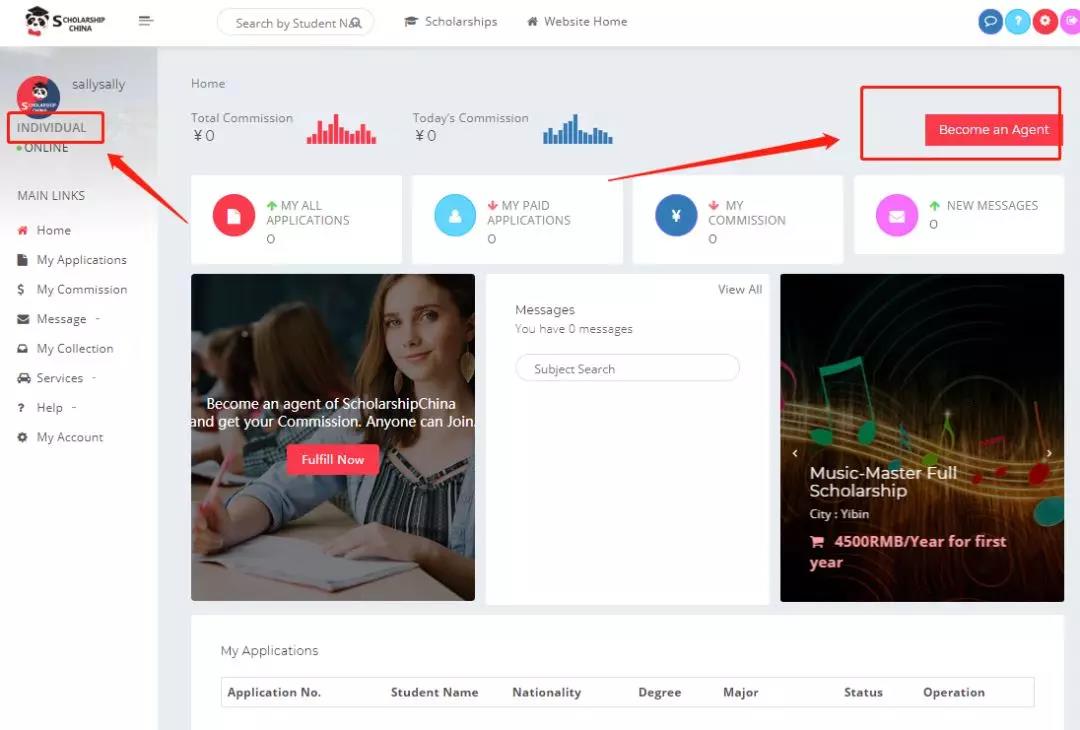Click the student studying banner image
Viewport: 1080px width, 730px height.
tap(333, 437)
